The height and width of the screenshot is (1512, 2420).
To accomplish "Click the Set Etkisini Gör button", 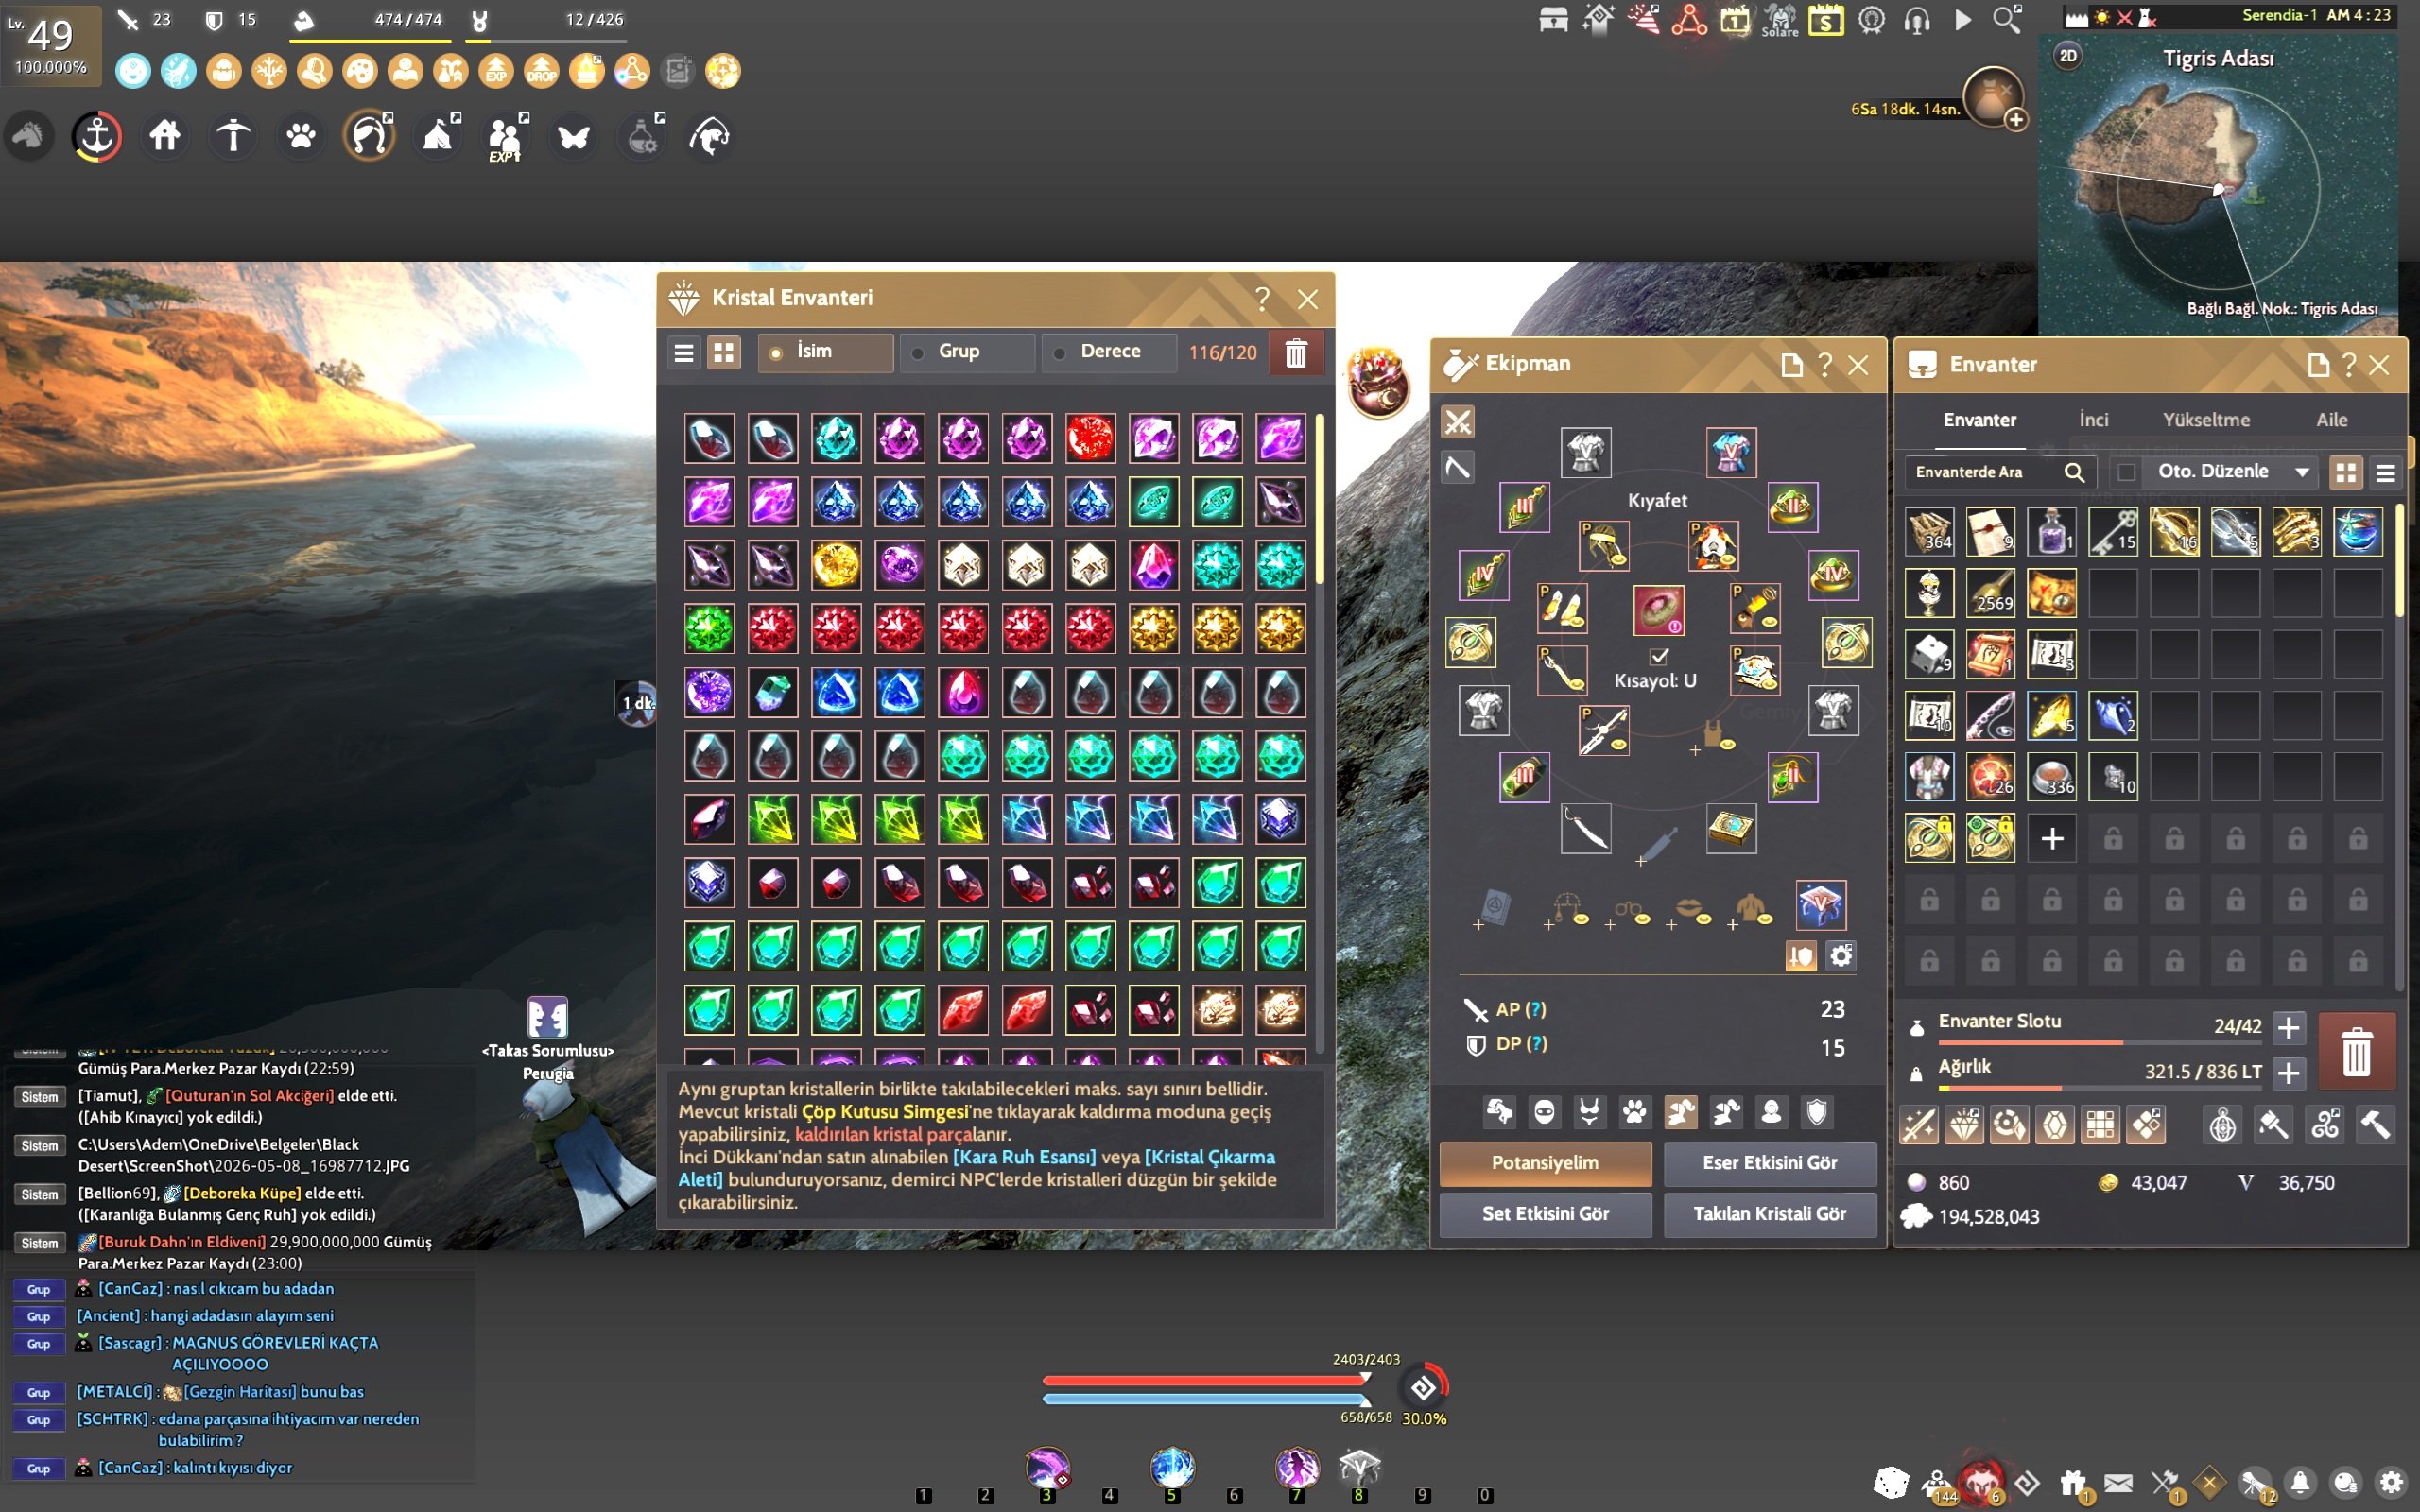I will click(x=1545, y=1215).
